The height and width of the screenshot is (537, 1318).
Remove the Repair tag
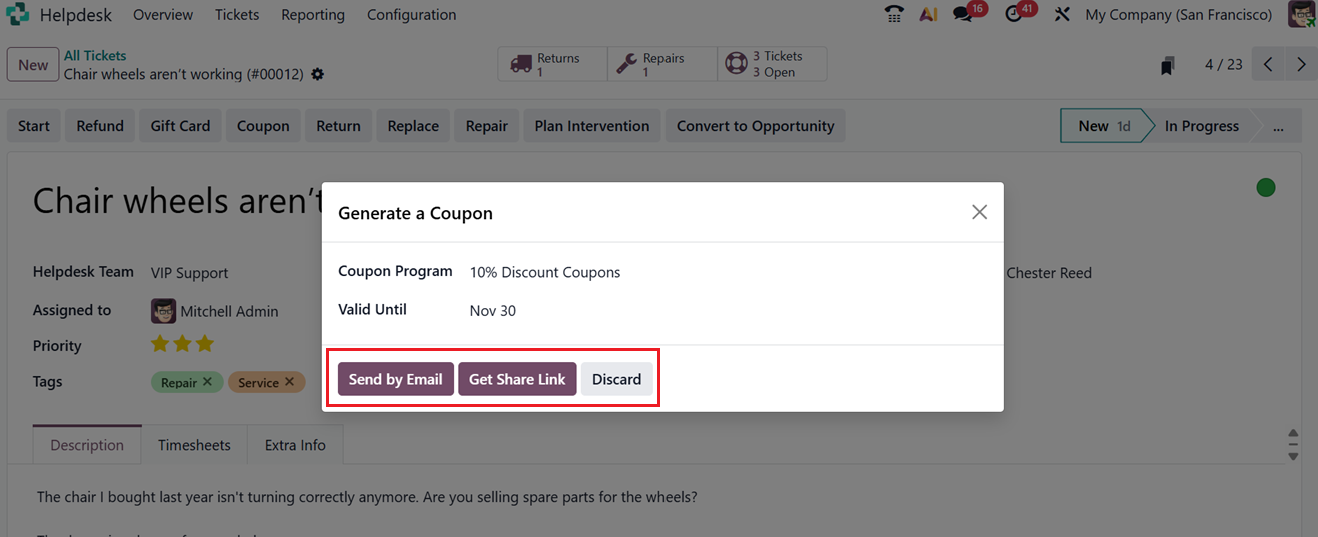[x=207, y=382]
